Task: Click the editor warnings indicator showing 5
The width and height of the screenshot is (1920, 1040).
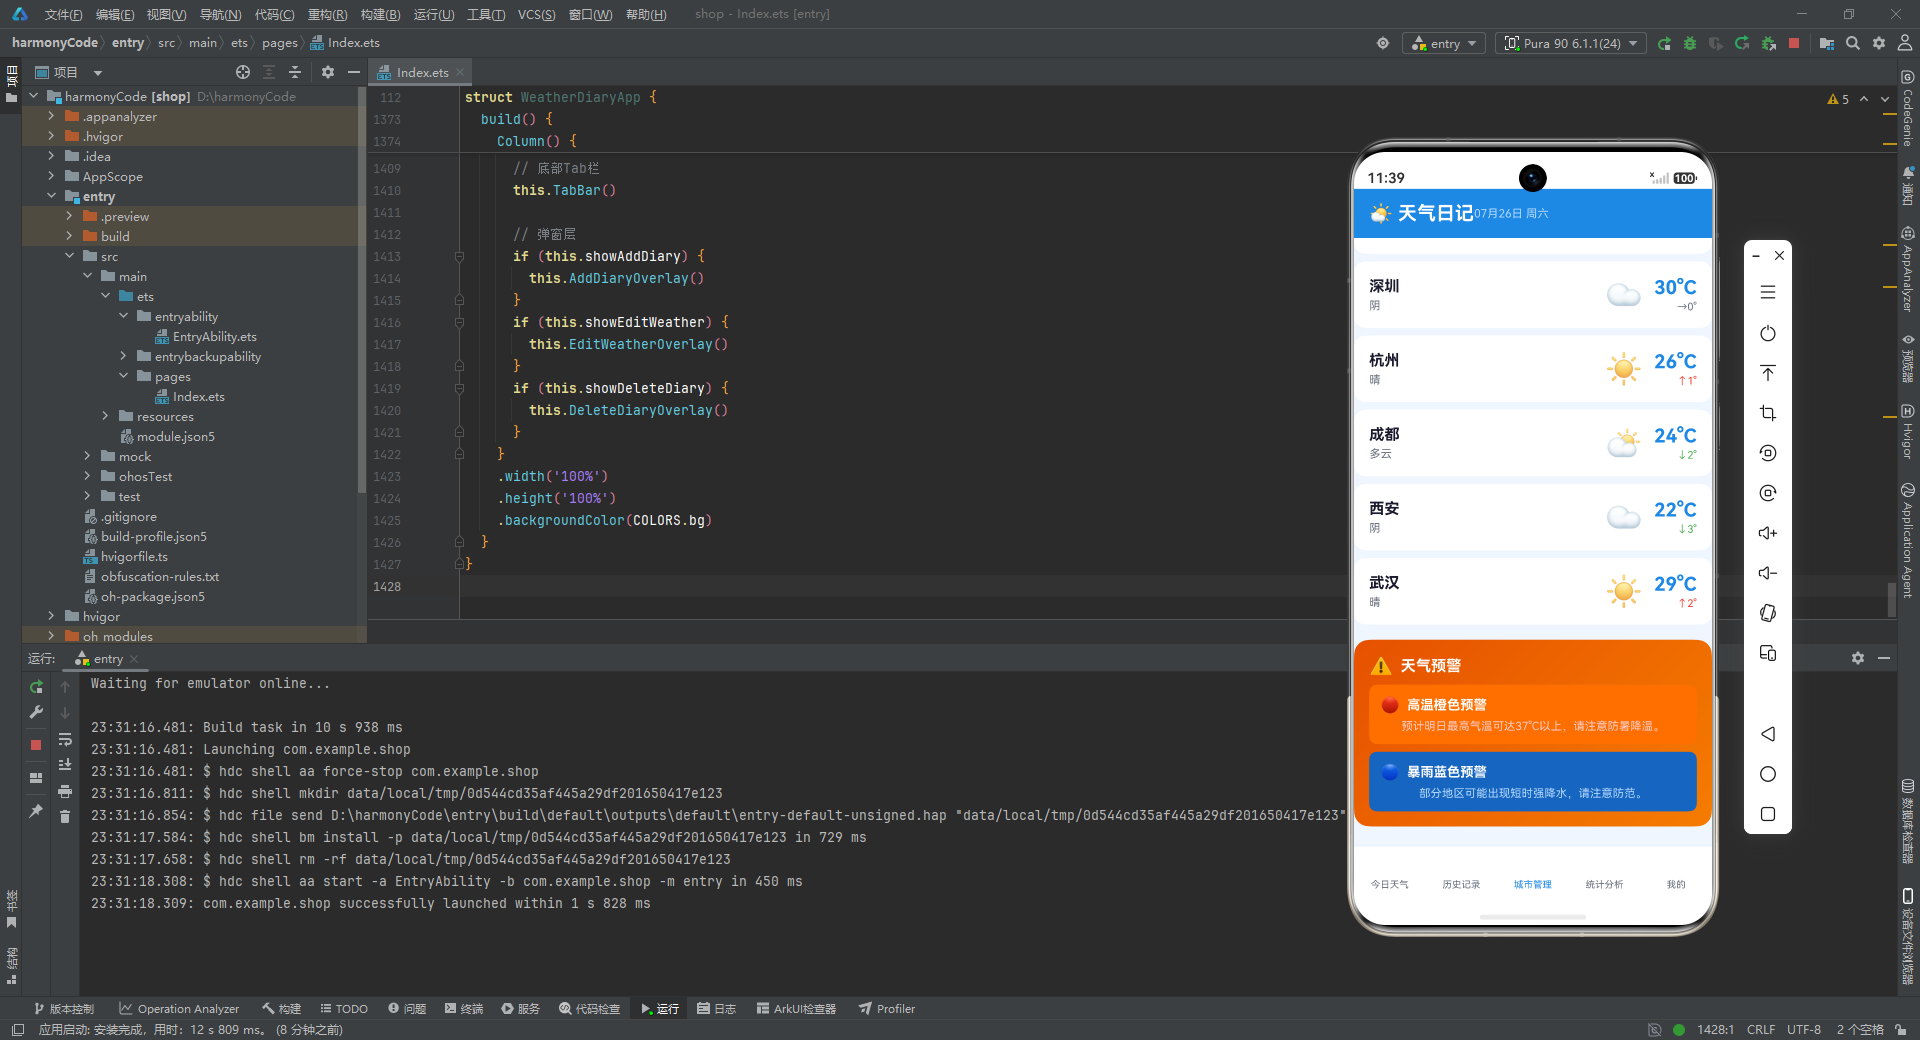Action: point(1838,99)
